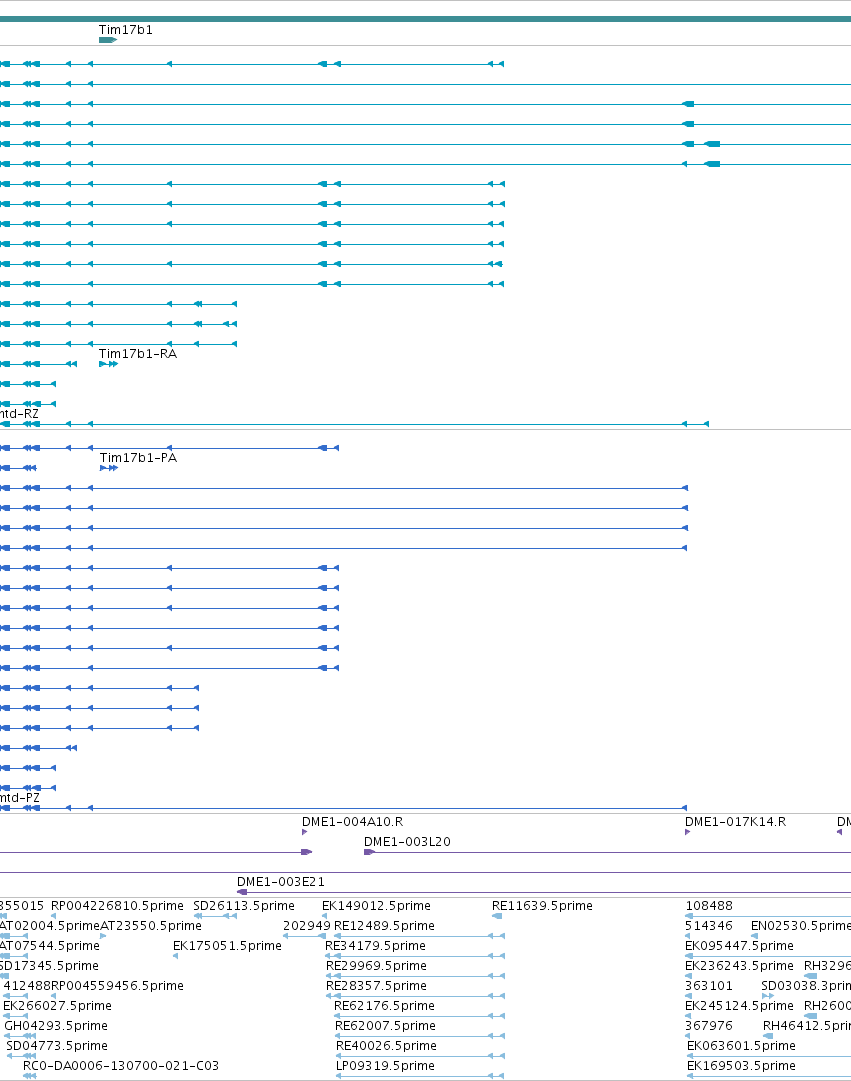Open EST EK149012.5prime
This screenshot has width=851, height=1081.
376,906
